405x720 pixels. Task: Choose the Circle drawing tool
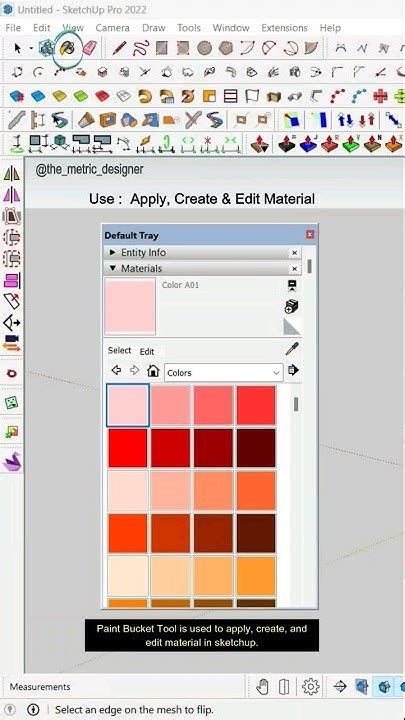click(x=204, y=48)
